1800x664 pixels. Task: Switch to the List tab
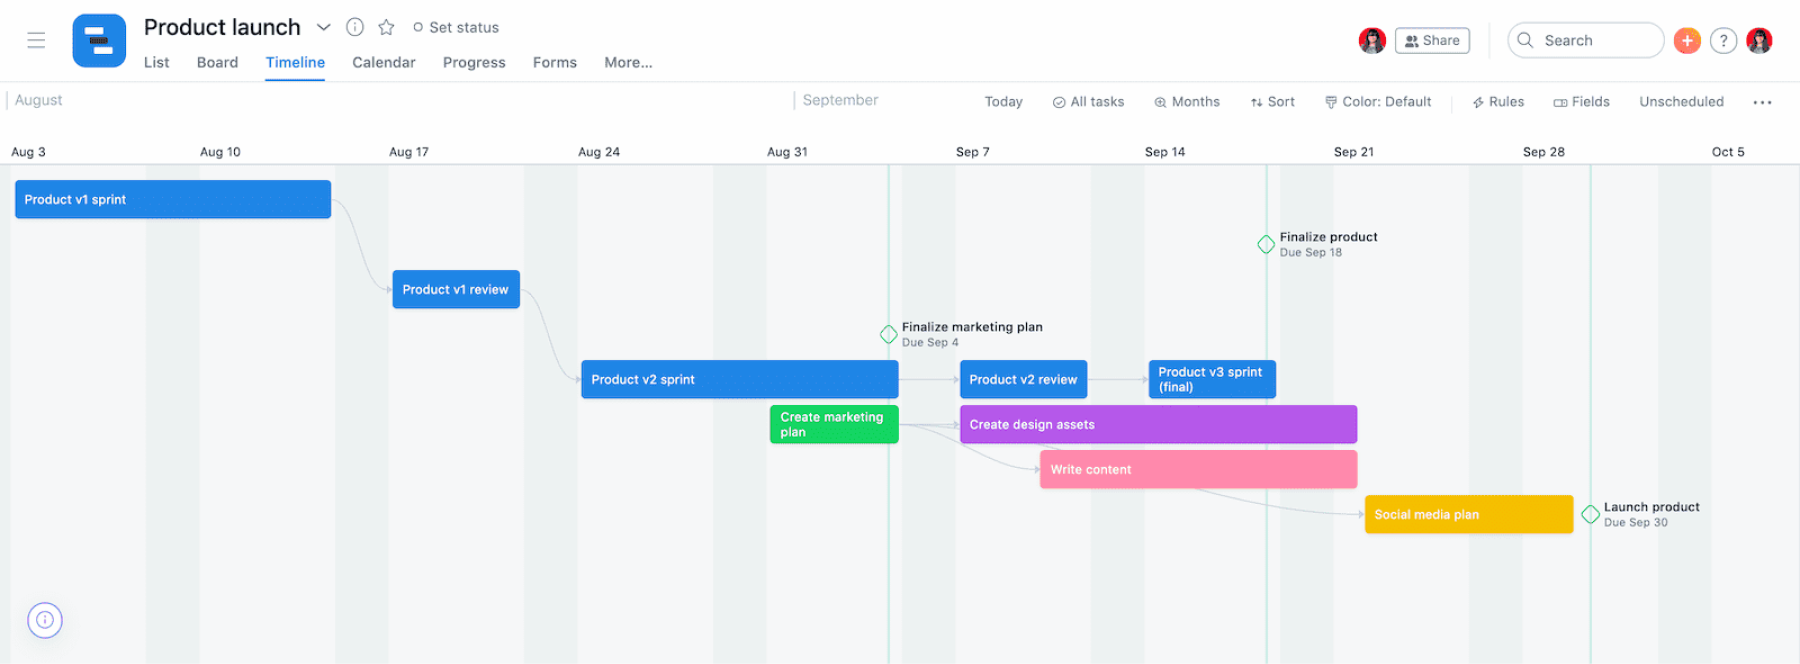156,62
